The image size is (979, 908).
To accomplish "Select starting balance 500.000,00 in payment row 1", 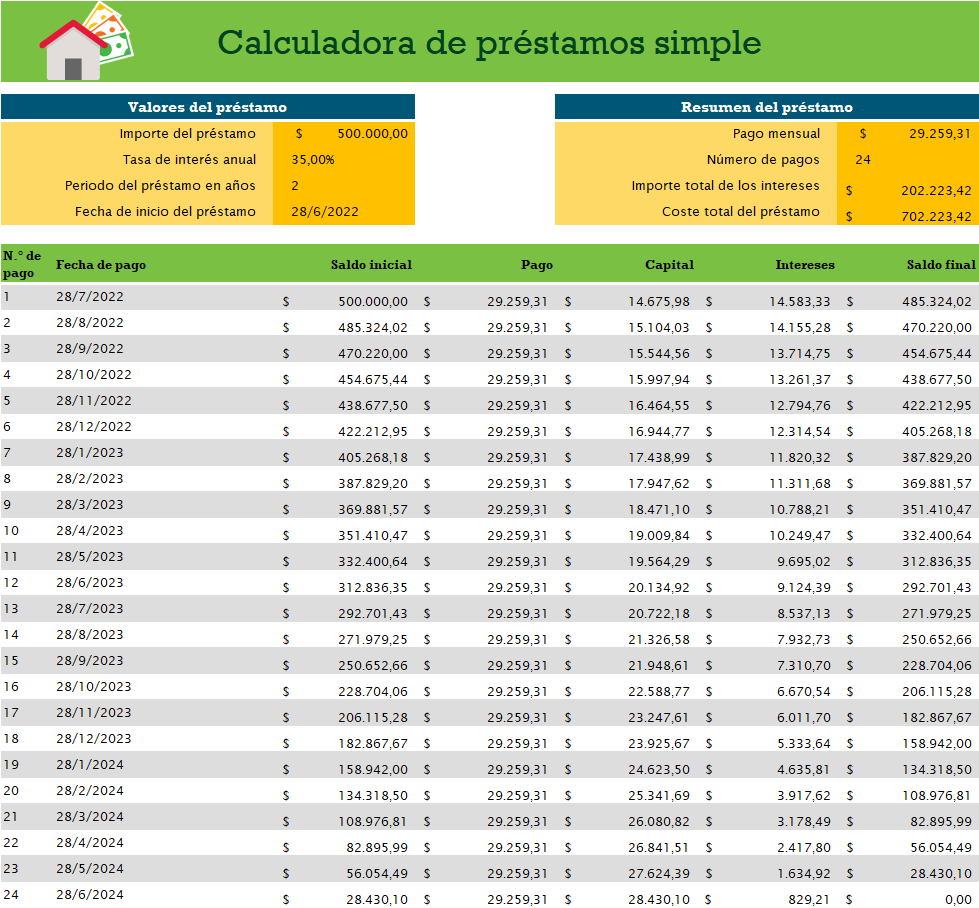I will point(373,302).
